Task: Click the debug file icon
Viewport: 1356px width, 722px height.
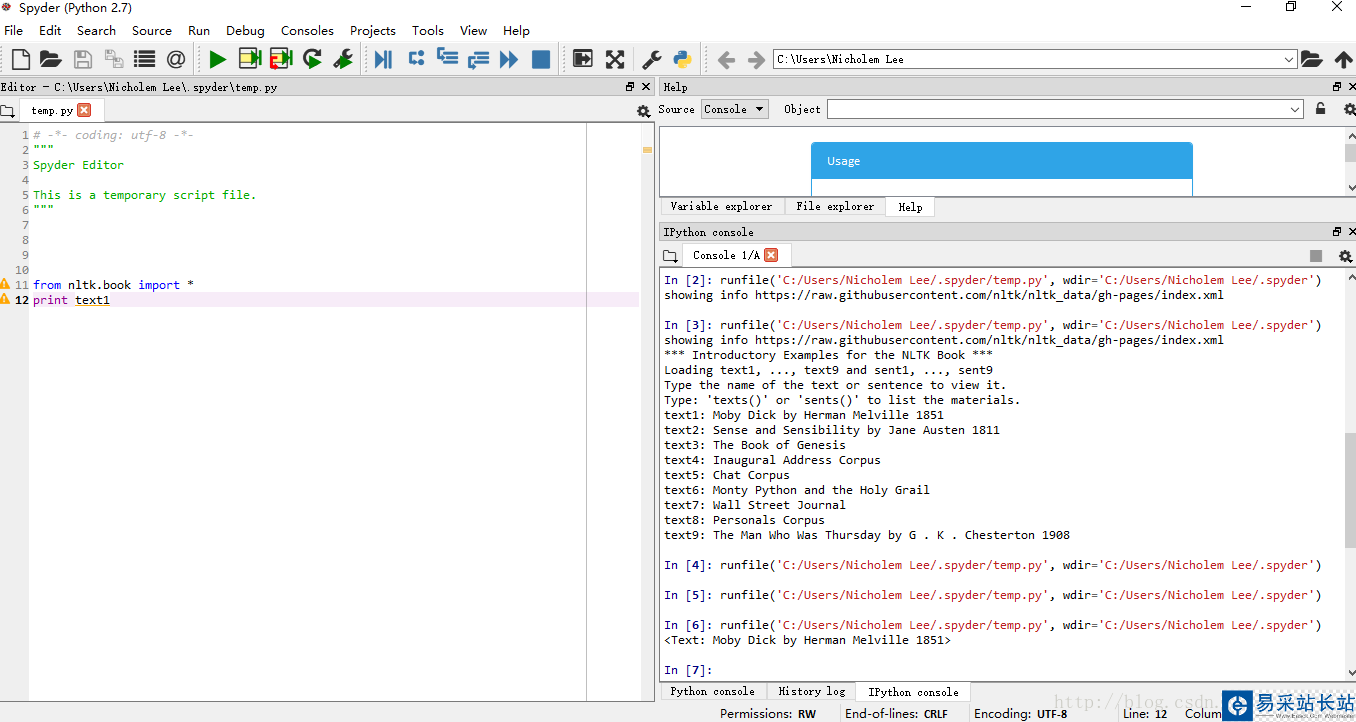Action: click(383, 60)
